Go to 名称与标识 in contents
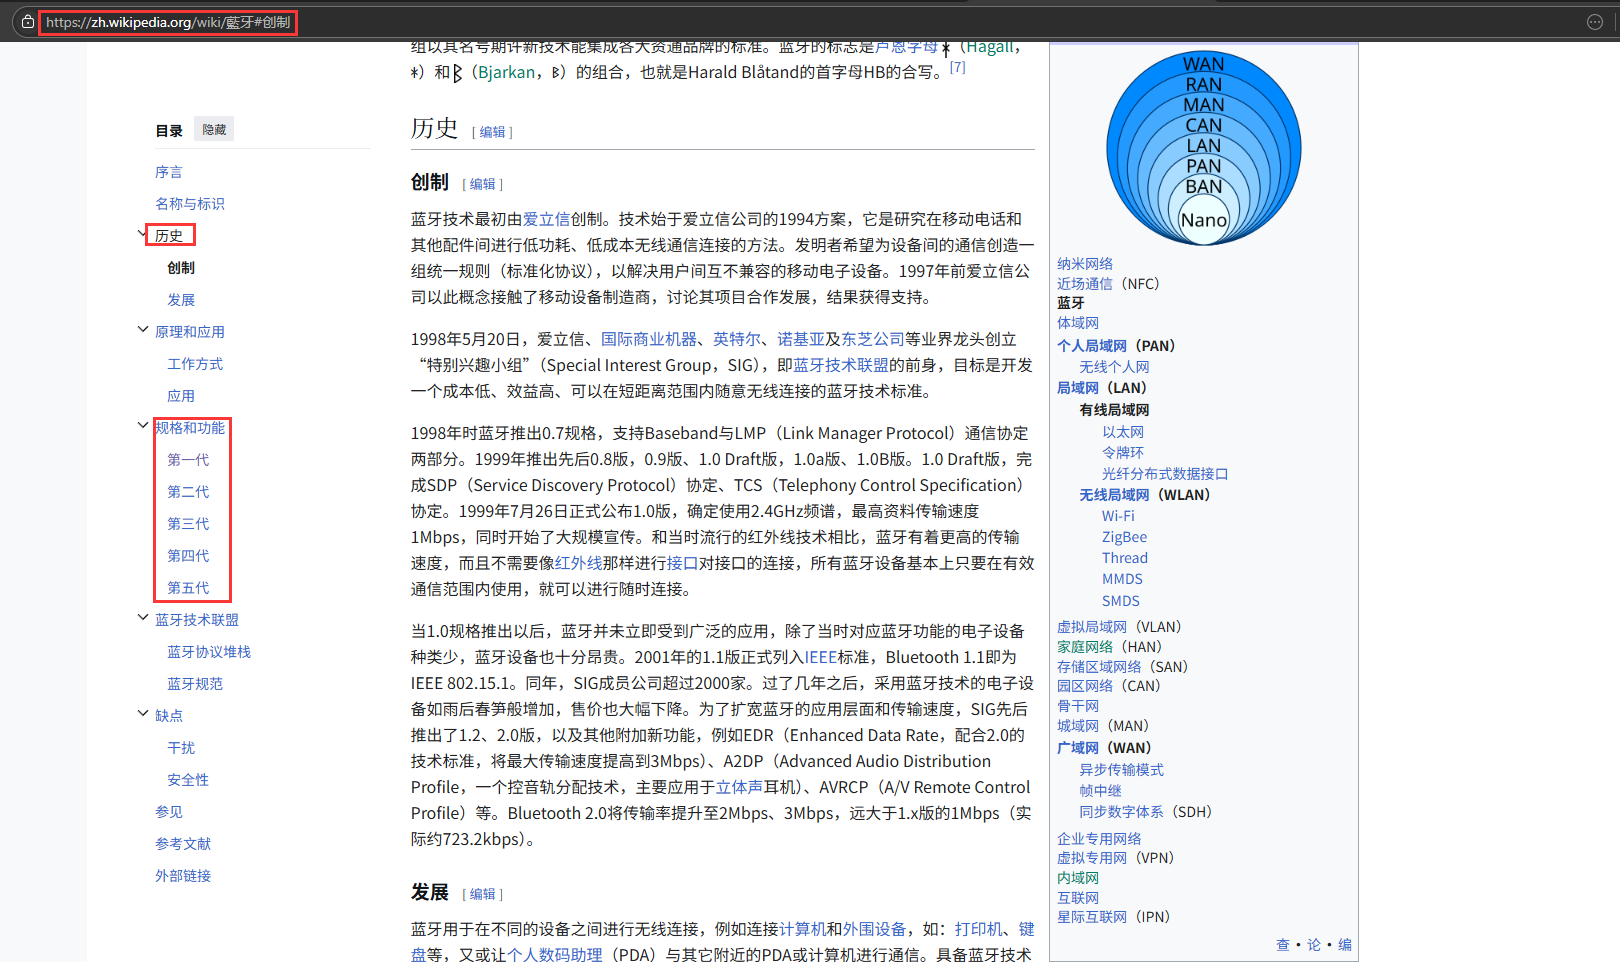 (190, 204)
